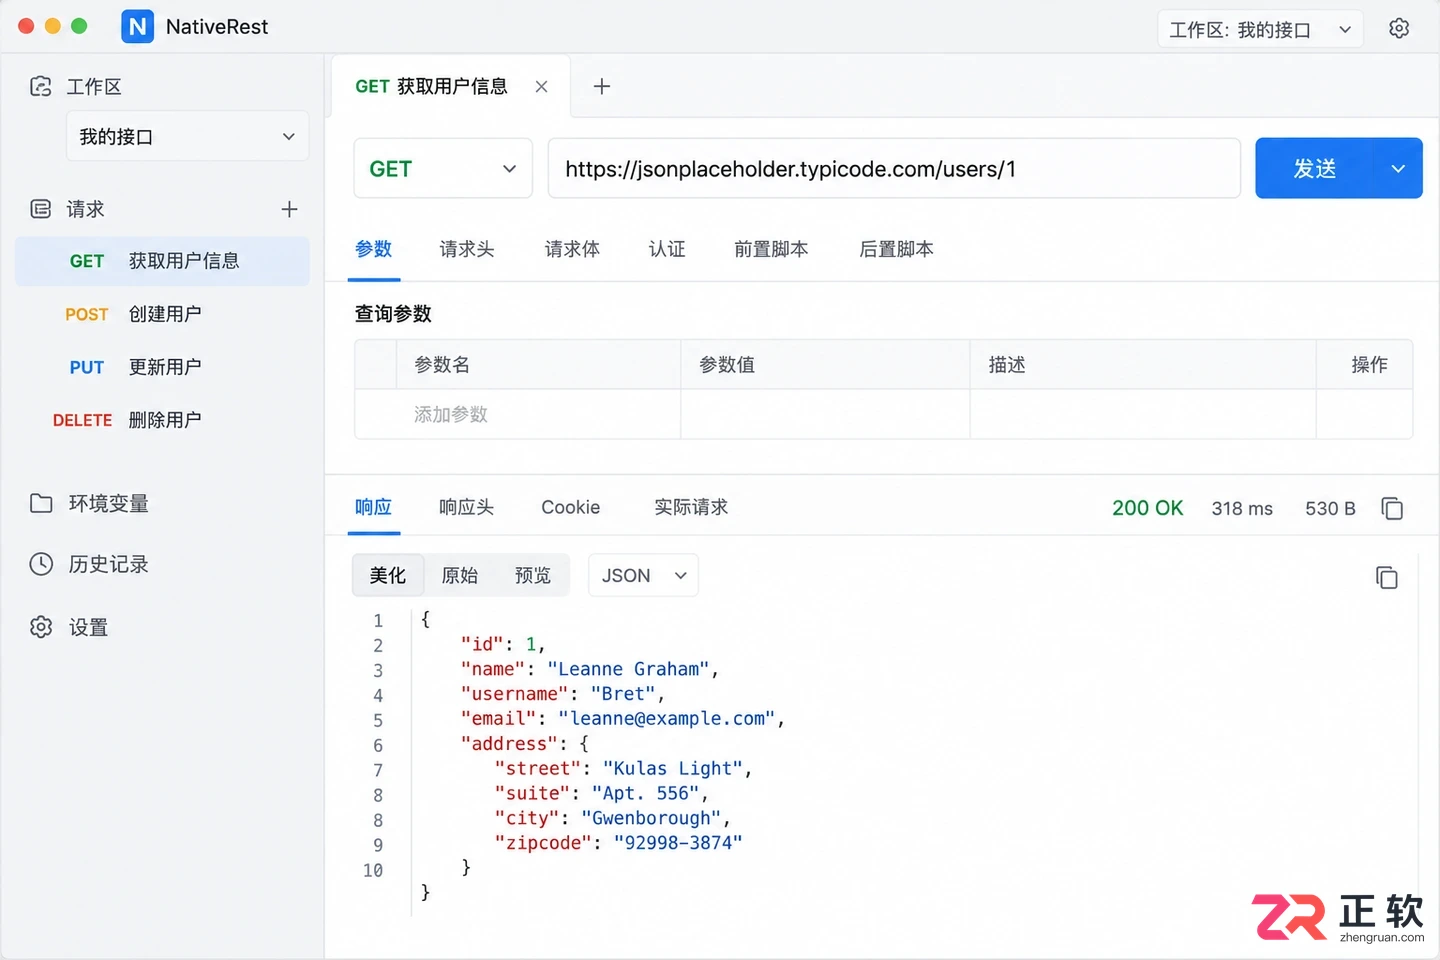Click the 530 B response size
This screenshot has height=960, width=1440.
(x=1330, y=508)
